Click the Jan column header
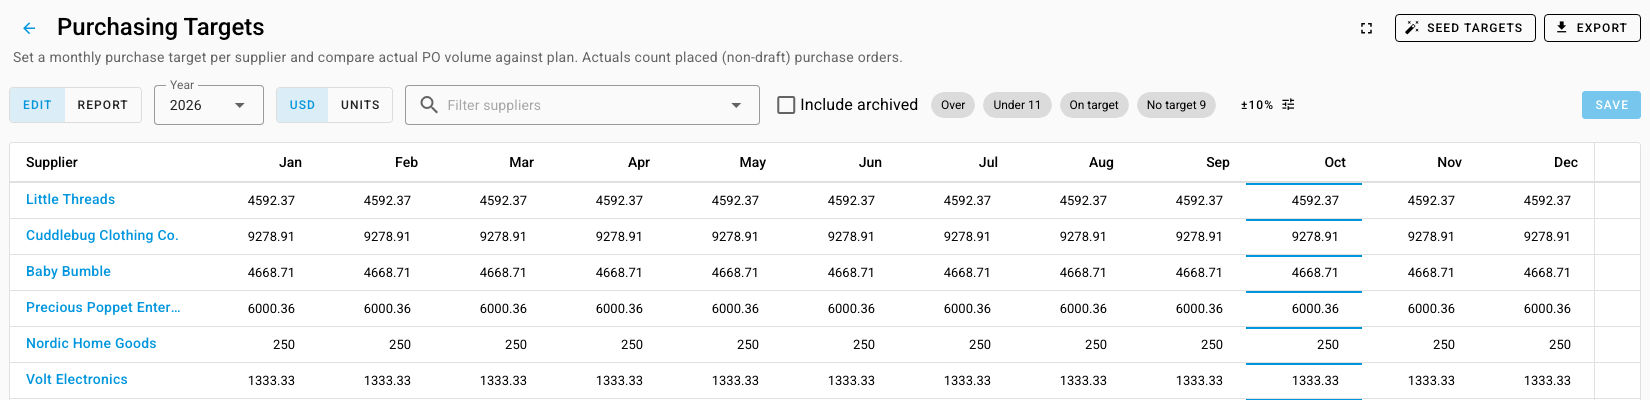The height and width of the screenshot is (400, 1650). click(290, 162)
